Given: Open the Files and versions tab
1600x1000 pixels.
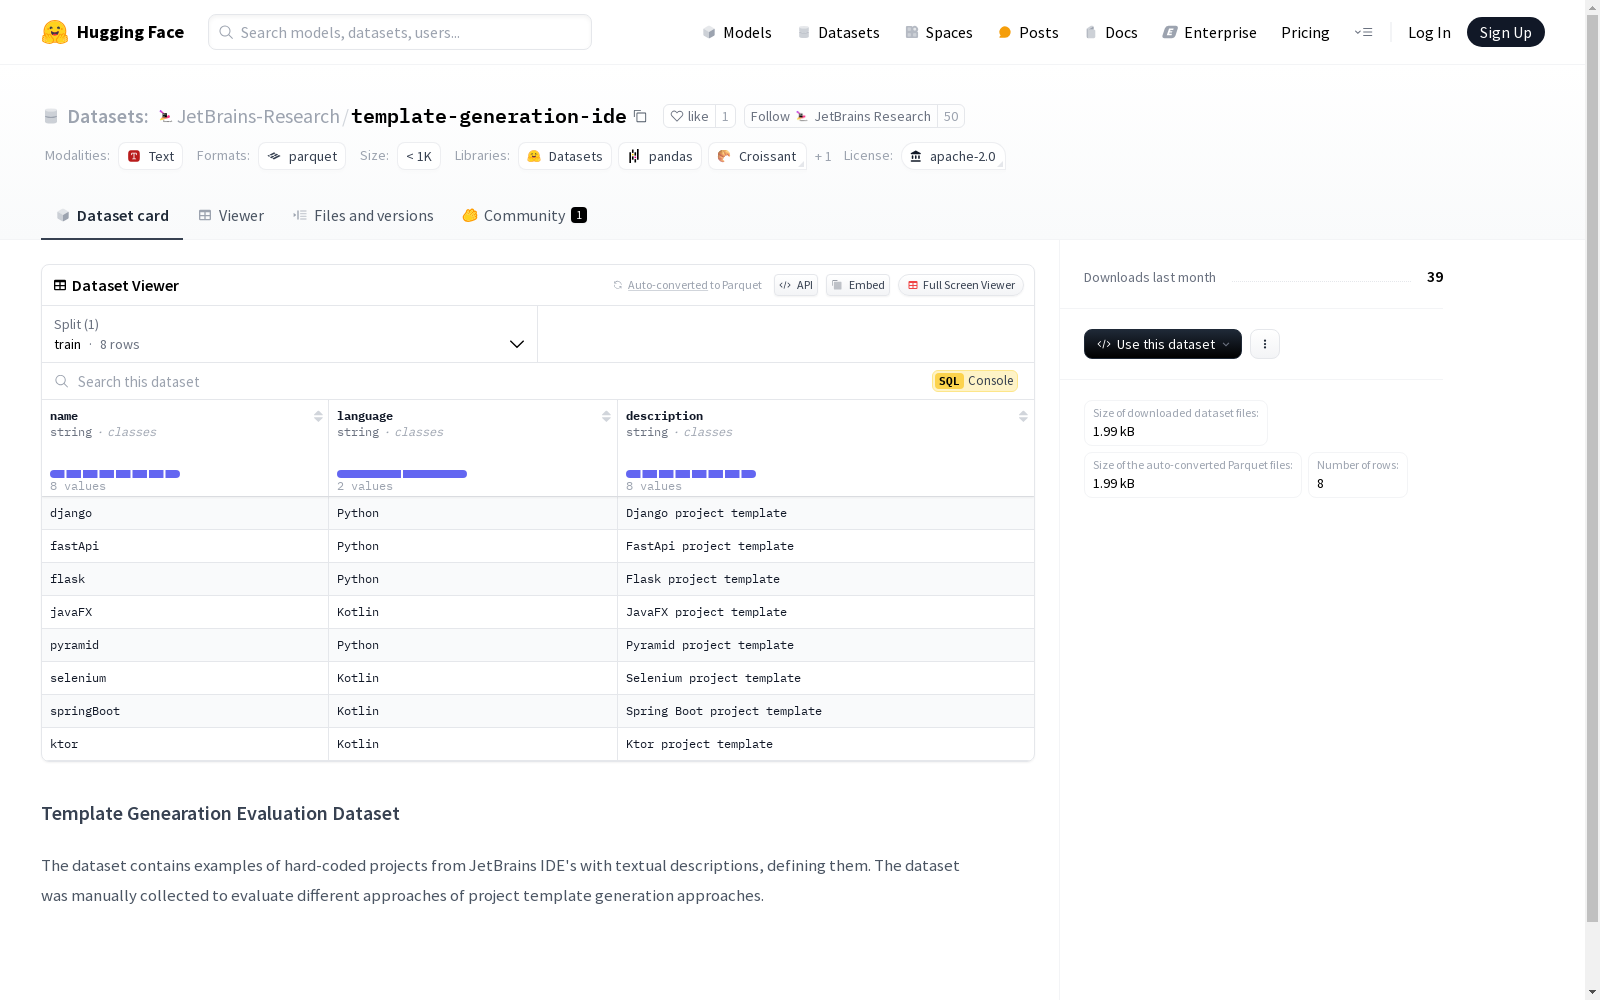Looking at the screenshot, I should pos(363,216).
